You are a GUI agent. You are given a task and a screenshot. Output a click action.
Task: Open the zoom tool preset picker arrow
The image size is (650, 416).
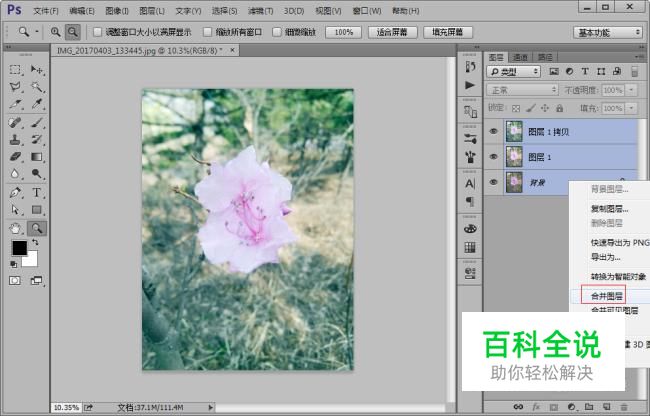36,32
